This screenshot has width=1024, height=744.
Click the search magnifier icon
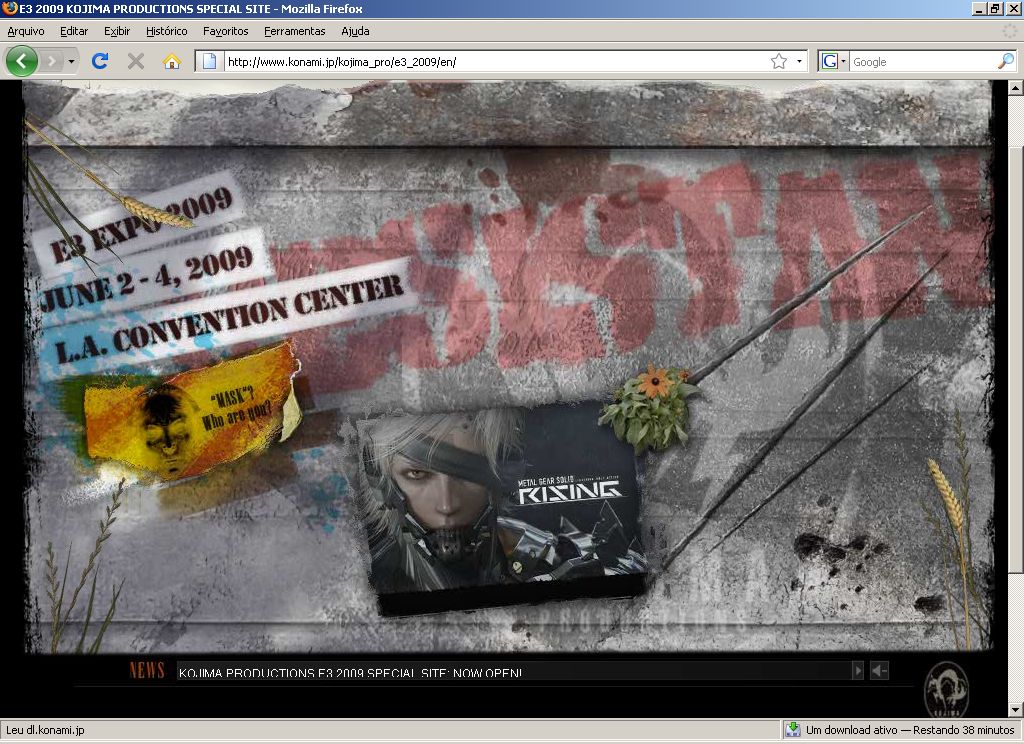point(1005,61)
